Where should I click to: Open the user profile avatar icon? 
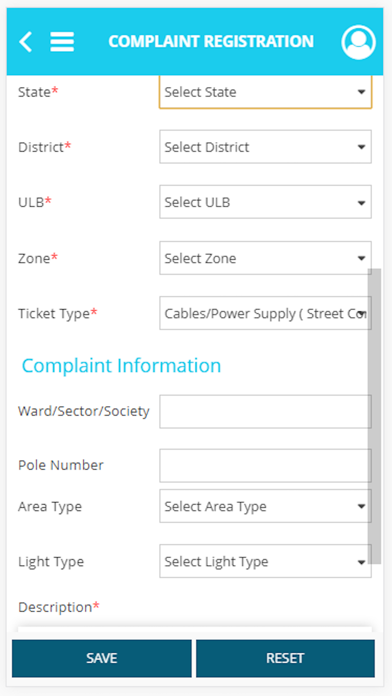pos(358,42)
